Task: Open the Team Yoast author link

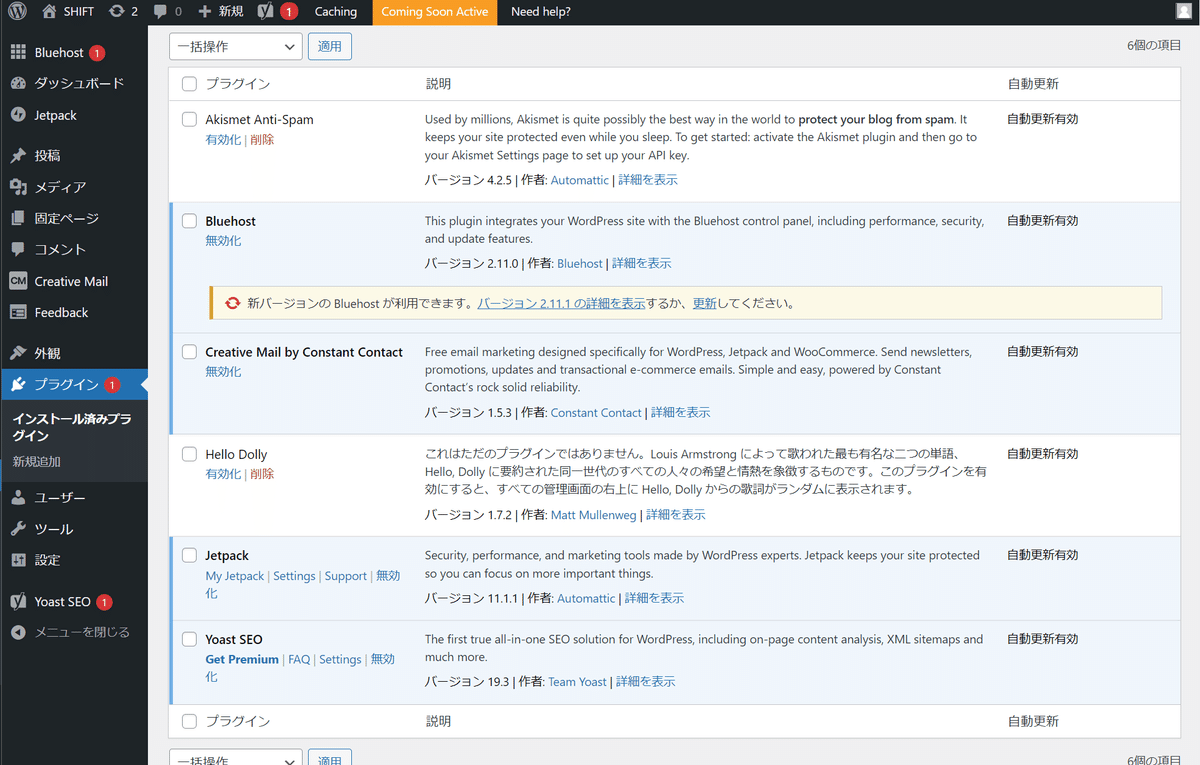Action: tap(577, 682)
